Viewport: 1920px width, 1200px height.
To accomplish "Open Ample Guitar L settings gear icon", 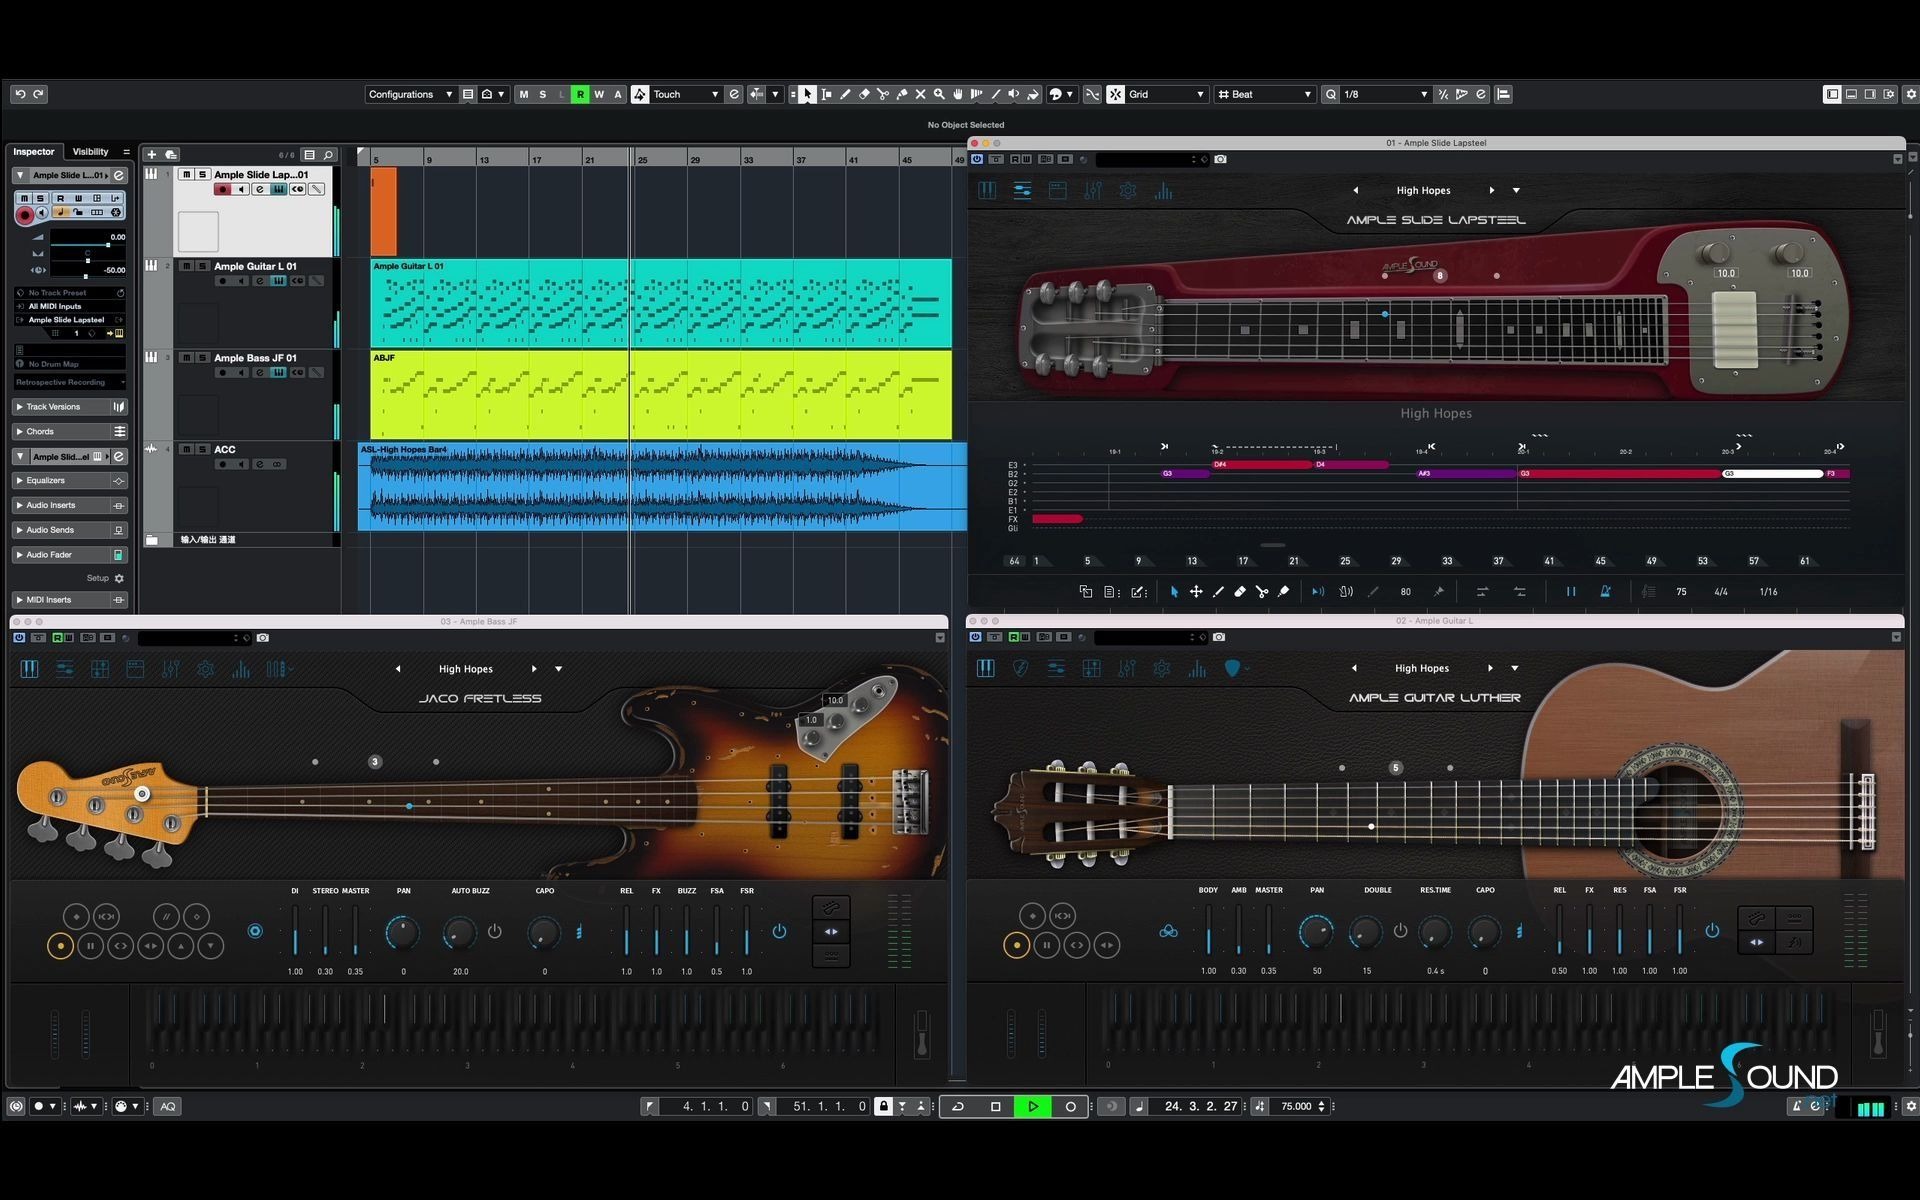I will click(x=1162, y=668).
